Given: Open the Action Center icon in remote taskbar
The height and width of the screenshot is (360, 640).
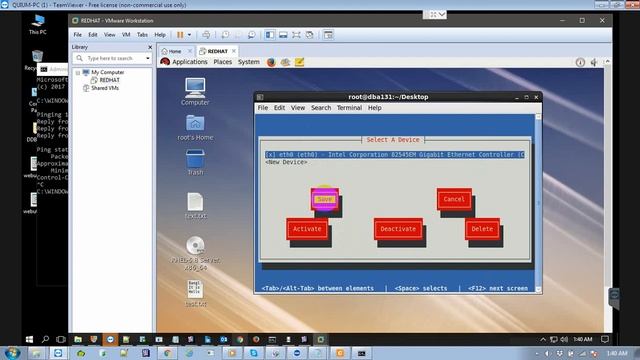Looking at the screenshot, I should (x=605, y=339).
